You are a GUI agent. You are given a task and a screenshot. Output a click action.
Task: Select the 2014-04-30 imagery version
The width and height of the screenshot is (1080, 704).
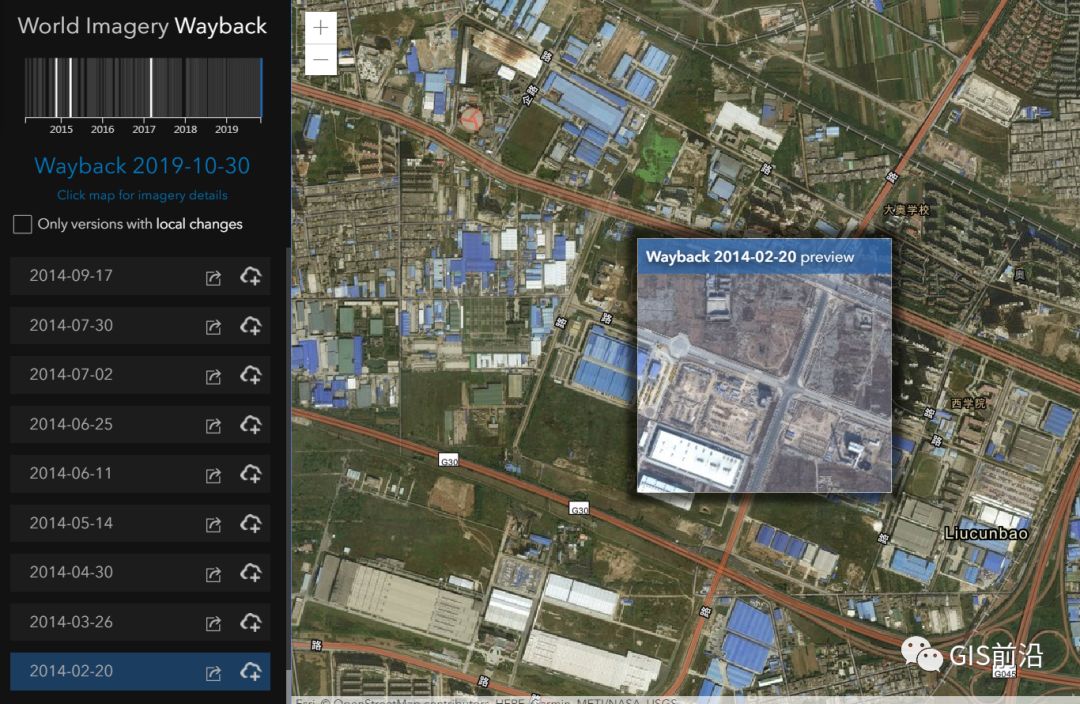coord(71,573)
